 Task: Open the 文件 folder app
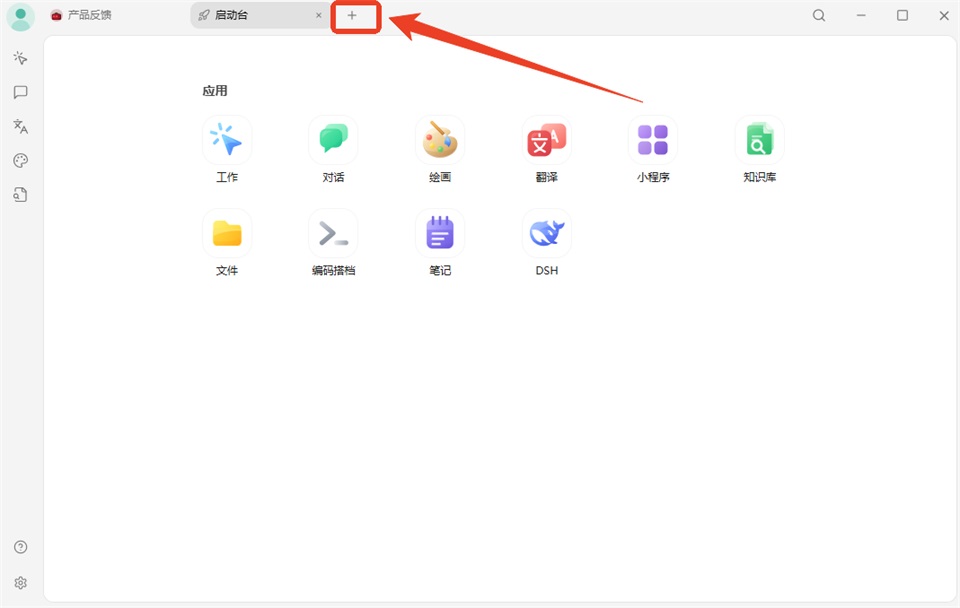tap(227, 233)
